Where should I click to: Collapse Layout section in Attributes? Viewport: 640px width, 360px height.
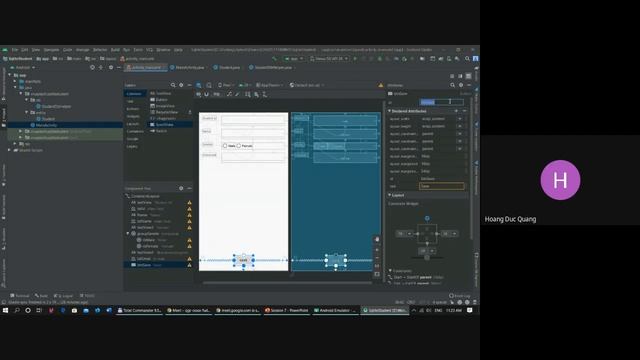point(389,195)
